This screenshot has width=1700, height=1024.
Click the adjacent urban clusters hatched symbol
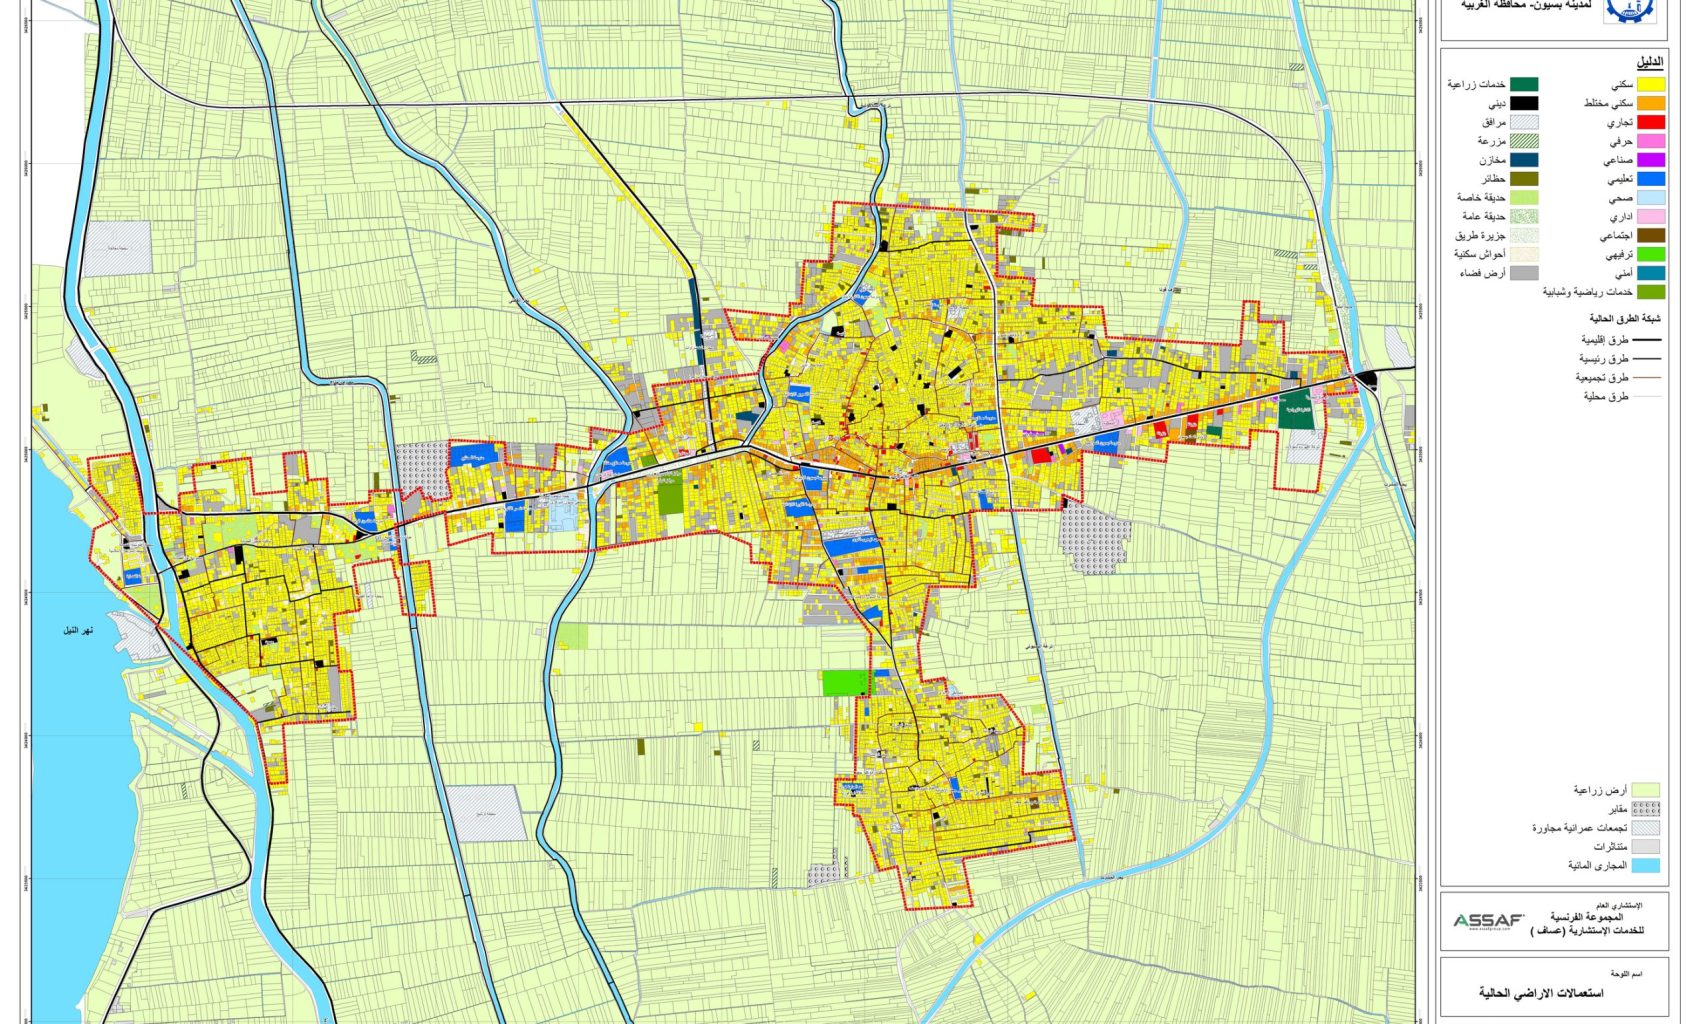pyautogui.click(x=1645, y=828)
